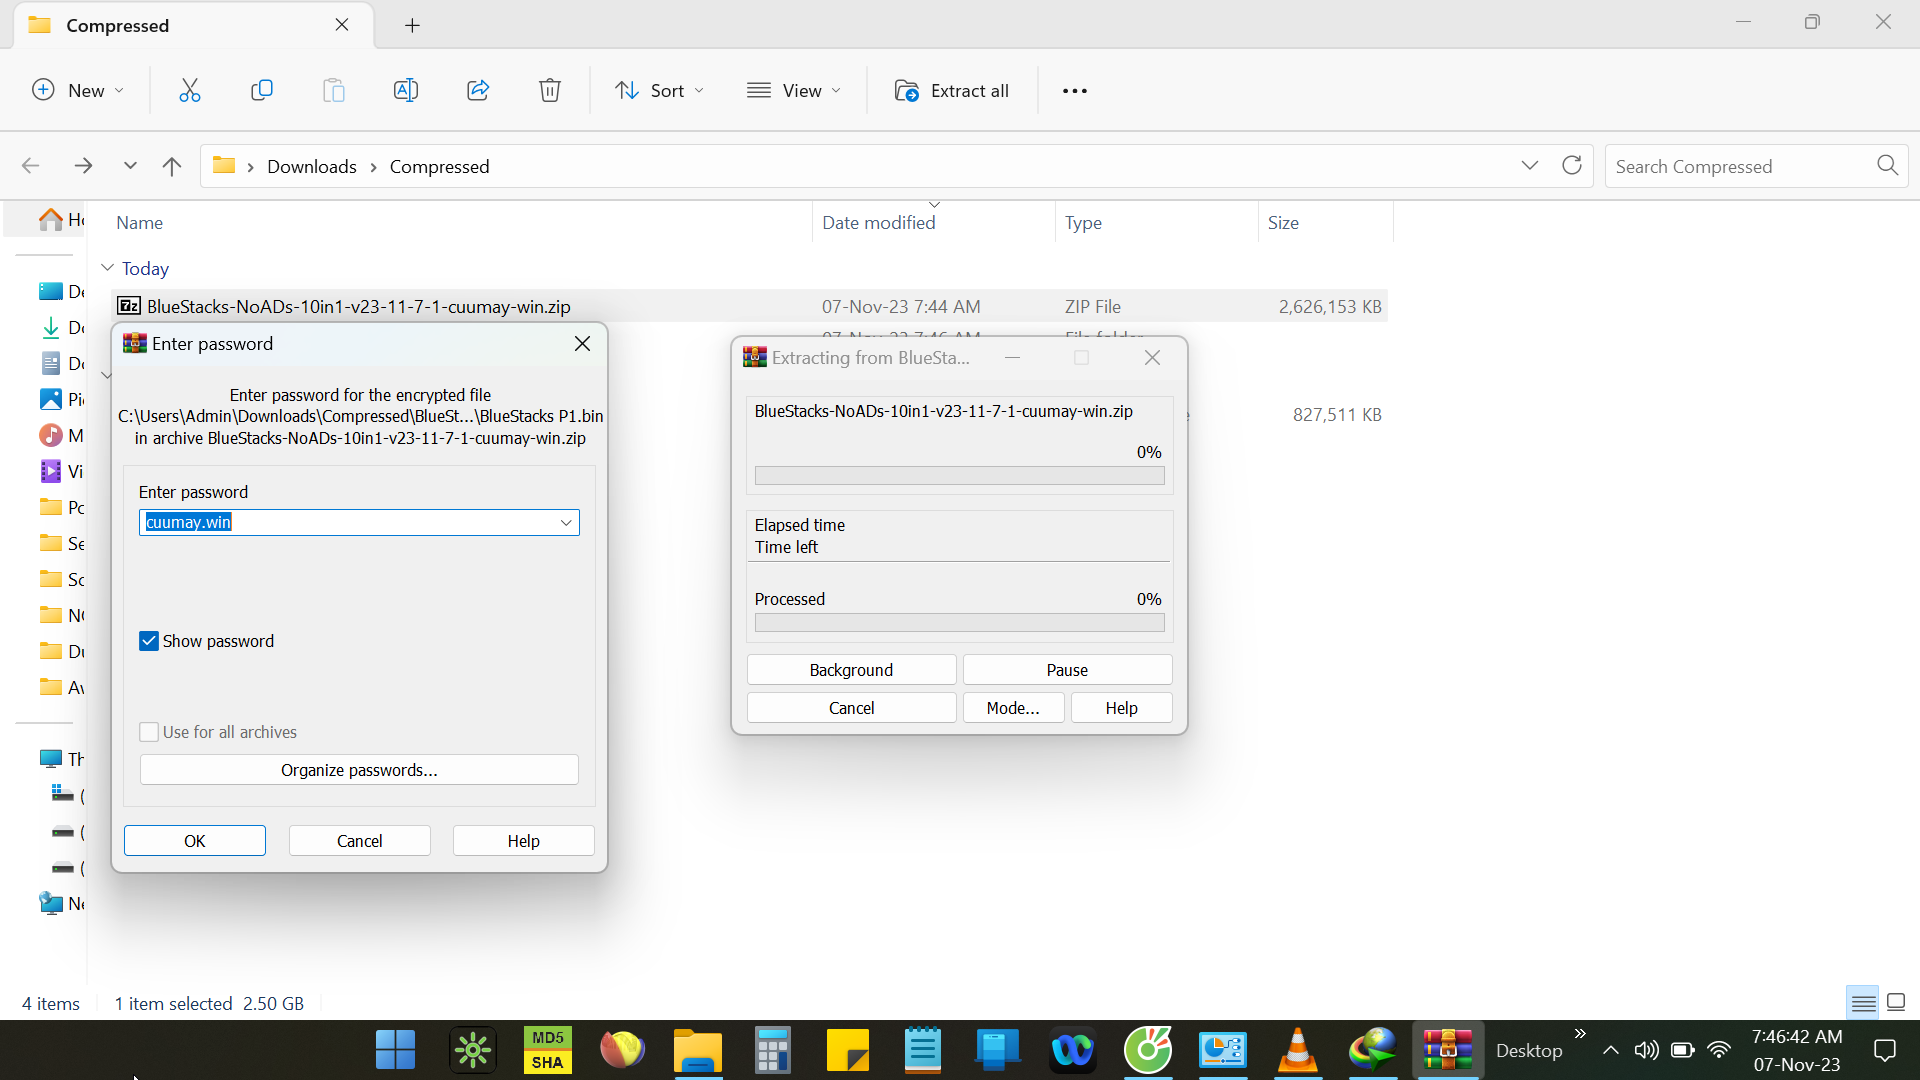Switch to details view layout icon
Screen dimensions: 1920x1080
click(x=1864, y=1002)
